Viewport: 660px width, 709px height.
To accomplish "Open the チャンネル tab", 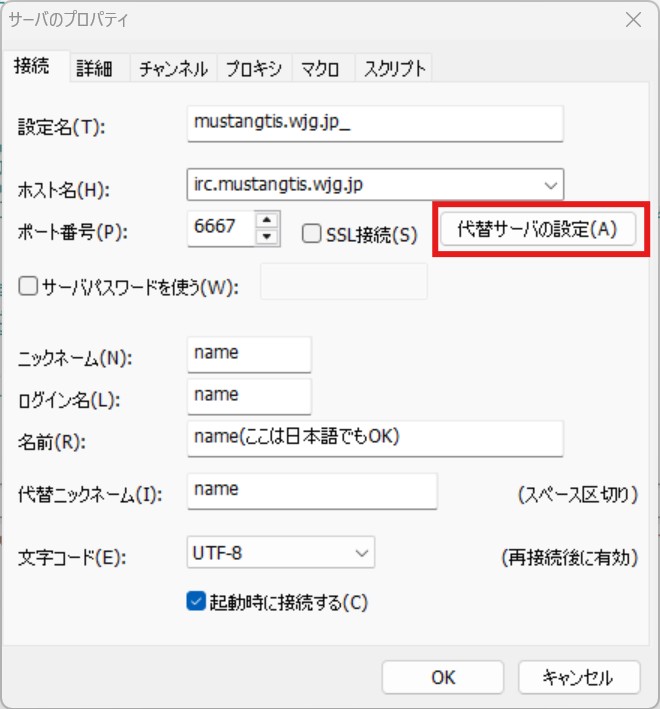I will point(174,68).
